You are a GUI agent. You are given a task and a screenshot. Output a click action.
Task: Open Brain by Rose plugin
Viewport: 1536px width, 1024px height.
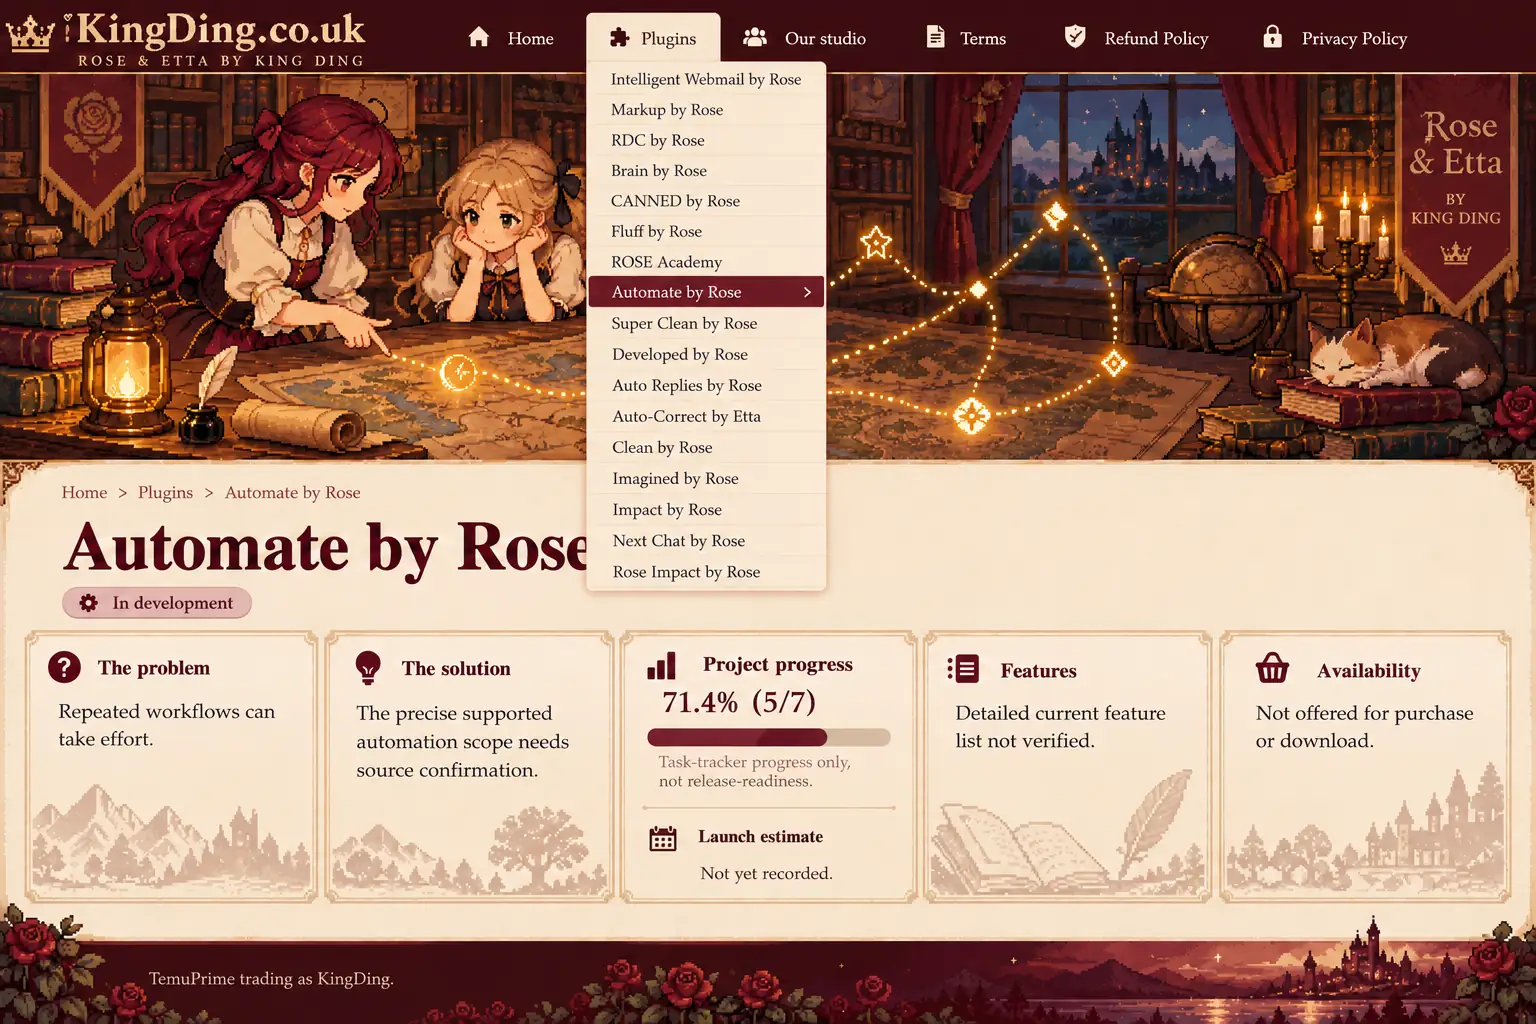[x=706, y=171]
